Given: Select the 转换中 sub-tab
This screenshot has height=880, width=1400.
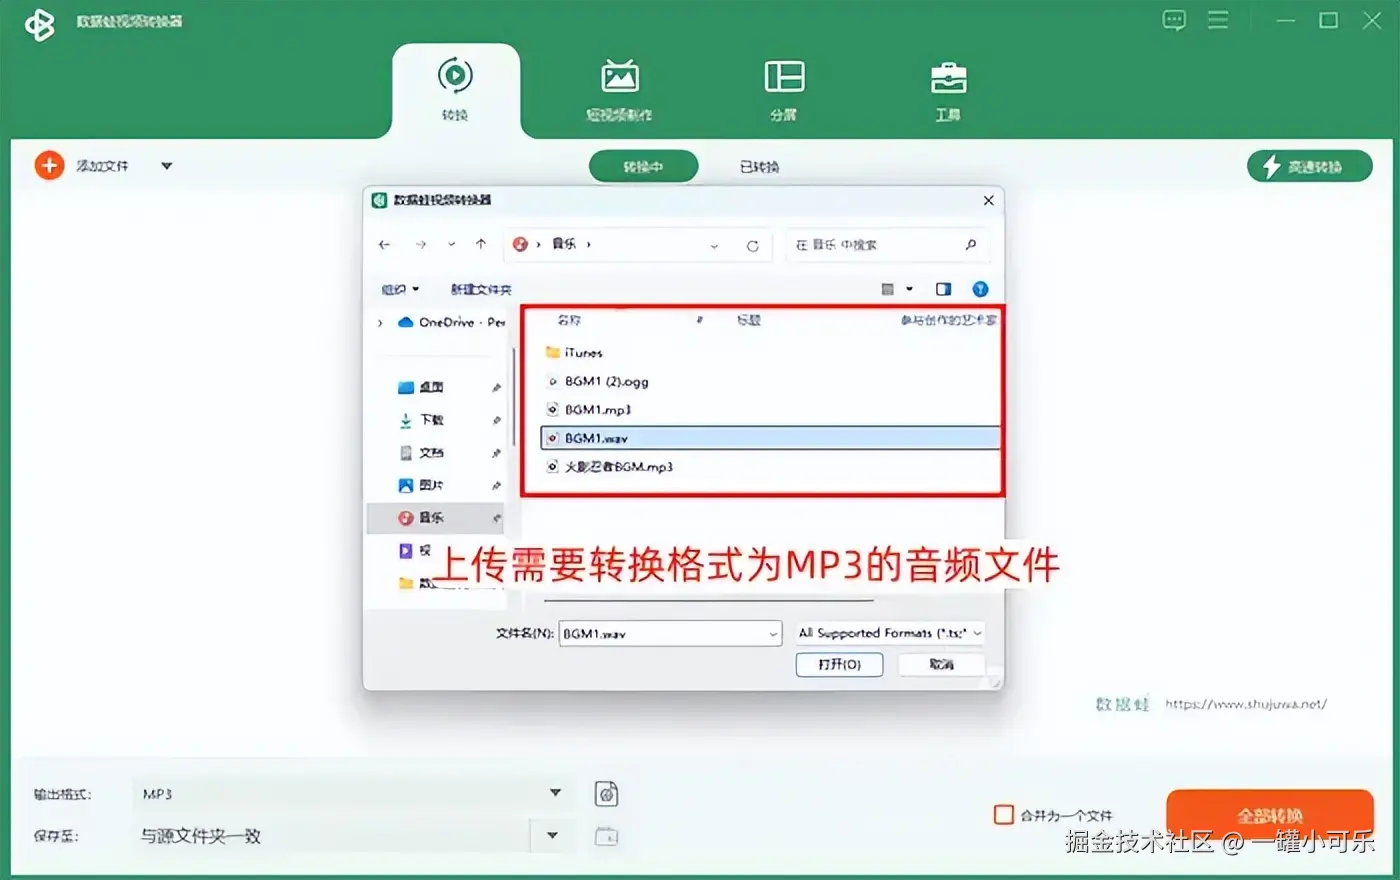Looking at the screenshot, I should click(643, 167).
